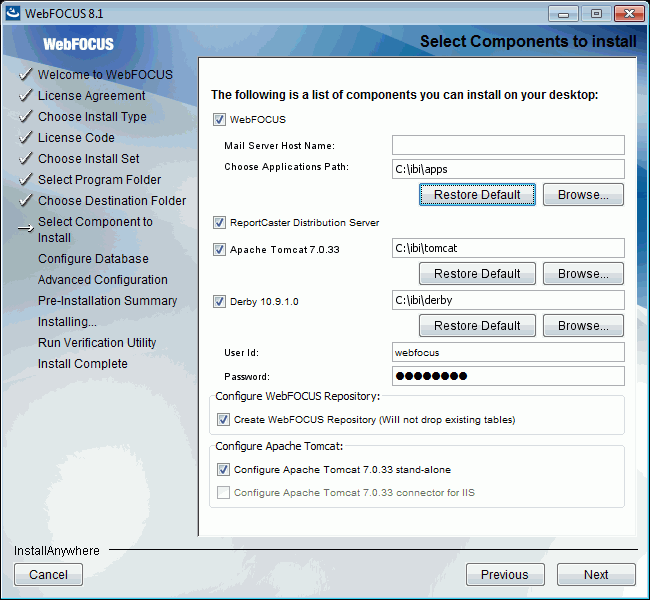650x600 pixels.
Task: Click the 'Pre-Installation Summary' step
Action: point(107,301)
